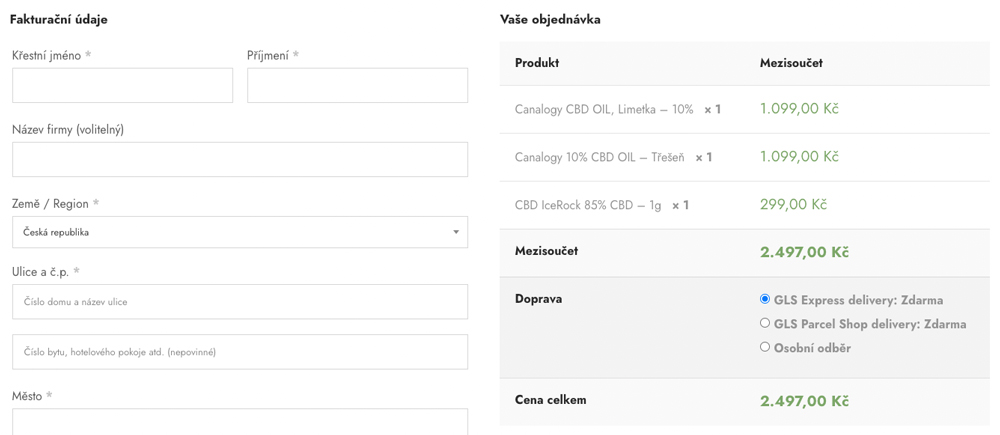The width and height of the screenshot is (1000, 435).
Task: Focus the Název firmy text box
Action: [x=240, y=160]
